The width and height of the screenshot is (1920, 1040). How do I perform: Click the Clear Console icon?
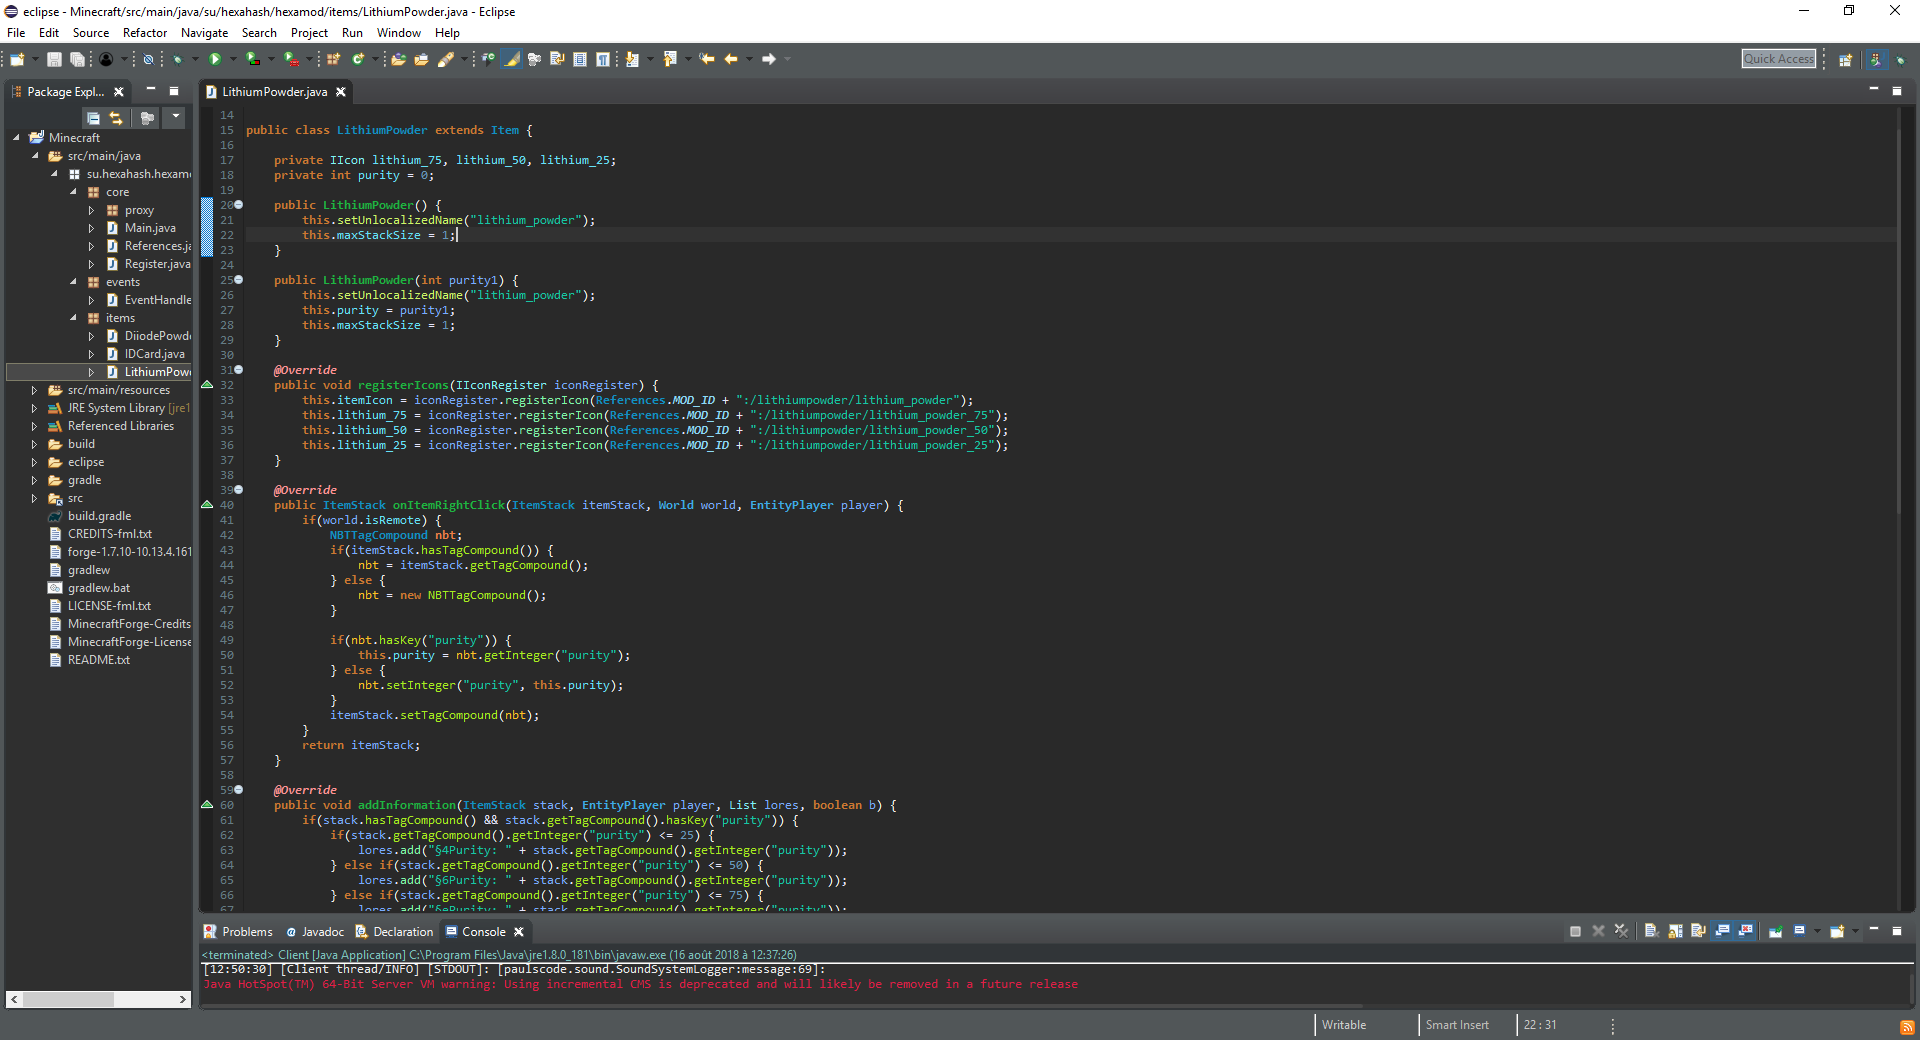(1651, 931)
